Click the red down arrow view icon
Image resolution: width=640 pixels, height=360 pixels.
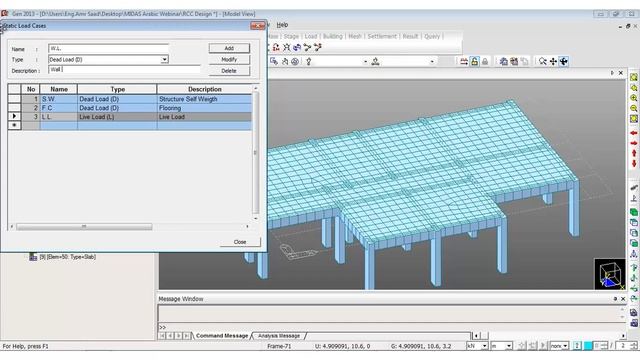(634, 164)
